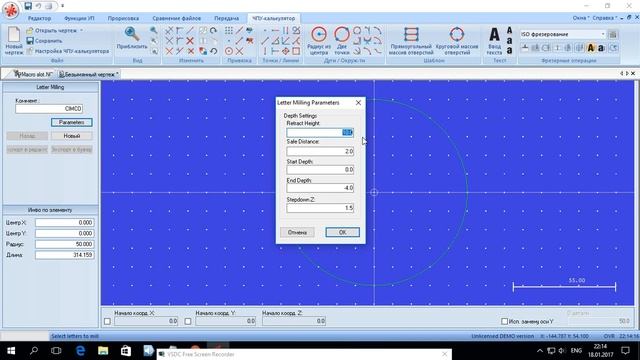640x360 pixels.
Task: Click the Stepdown Z field showing 1.5
Action: click(x=320, y=208)
